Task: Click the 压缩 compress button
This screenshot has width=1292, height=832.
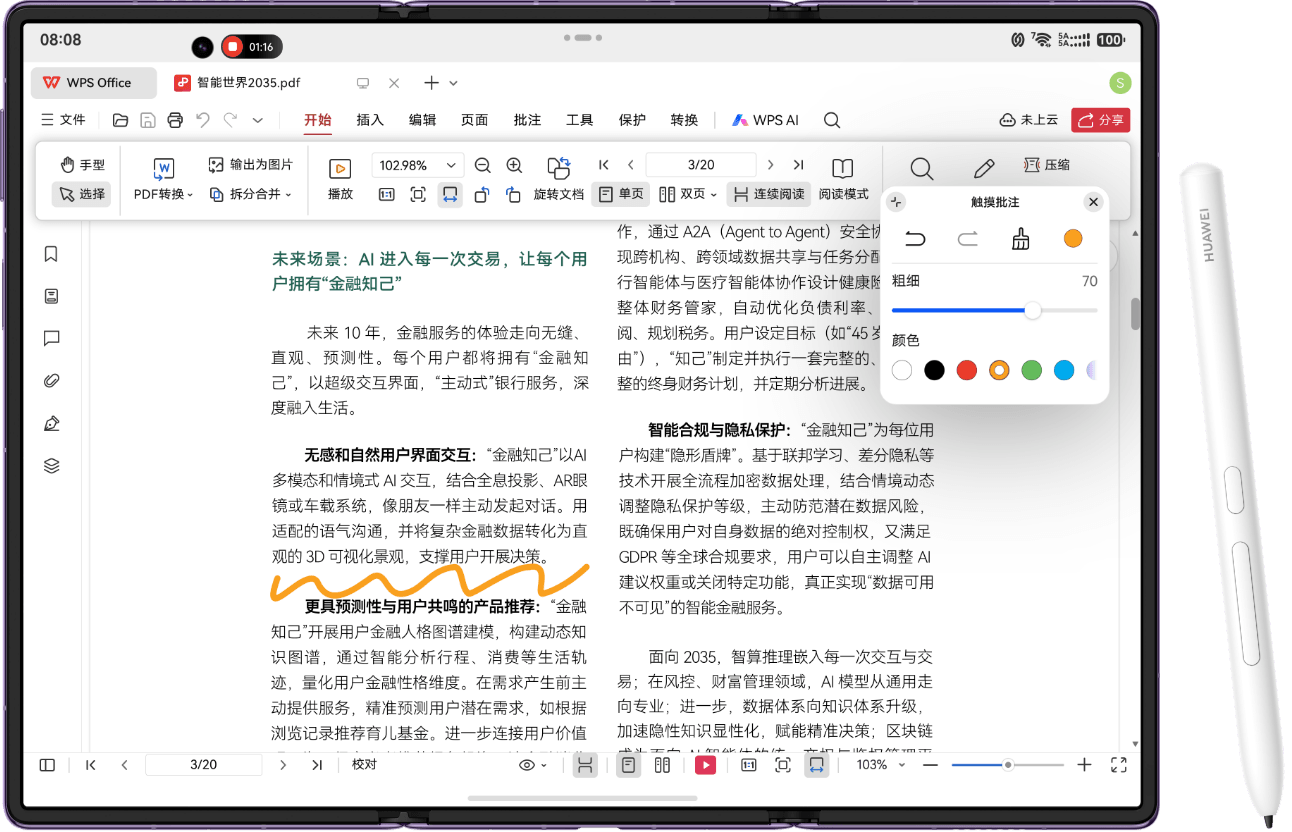Action: 1047,165
